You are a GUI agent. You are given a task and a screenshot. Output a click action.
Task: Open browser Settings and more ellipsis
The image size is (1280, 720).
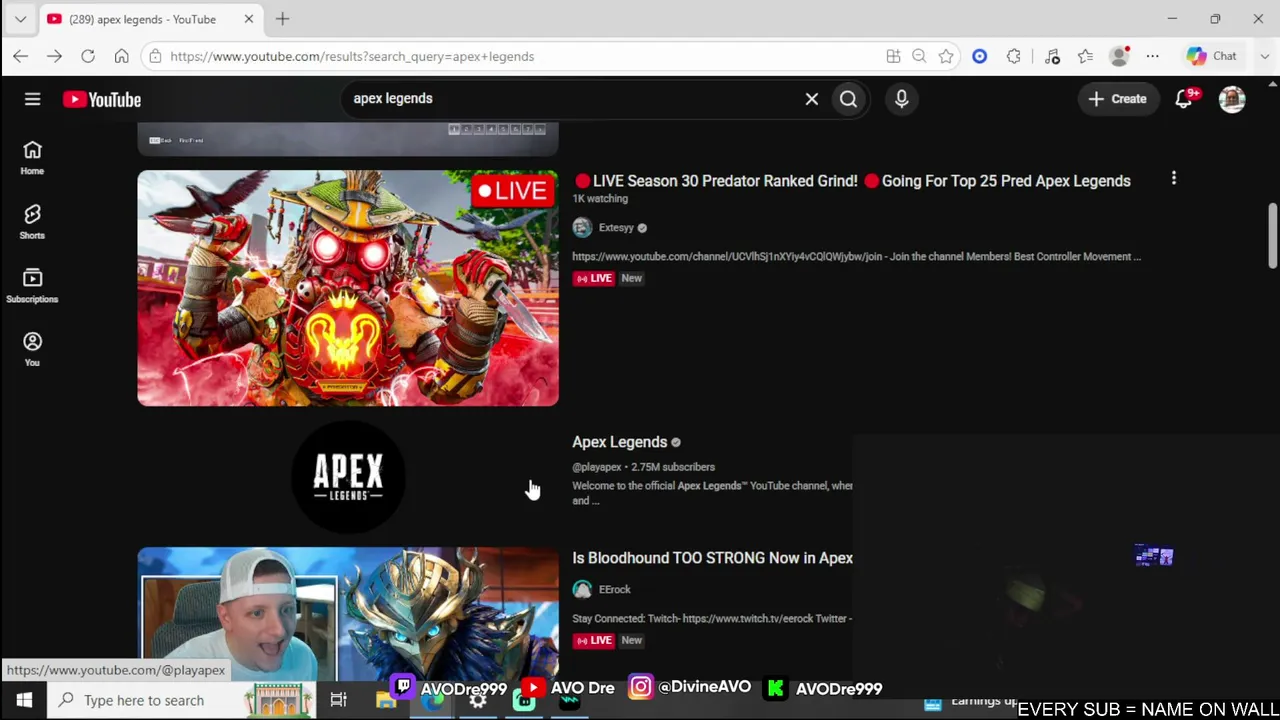click(x=1153, y=57)
